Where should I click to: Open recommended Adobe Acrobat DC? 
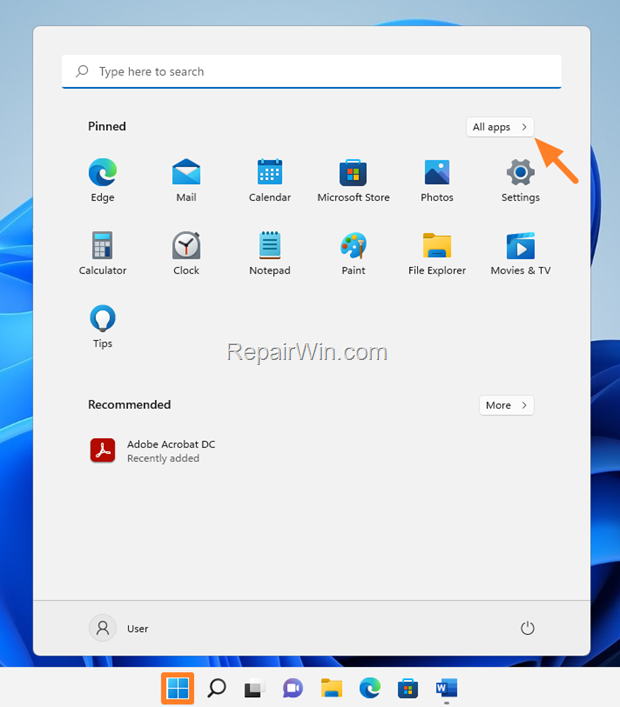pyautogui.click(x=152, y=450)
